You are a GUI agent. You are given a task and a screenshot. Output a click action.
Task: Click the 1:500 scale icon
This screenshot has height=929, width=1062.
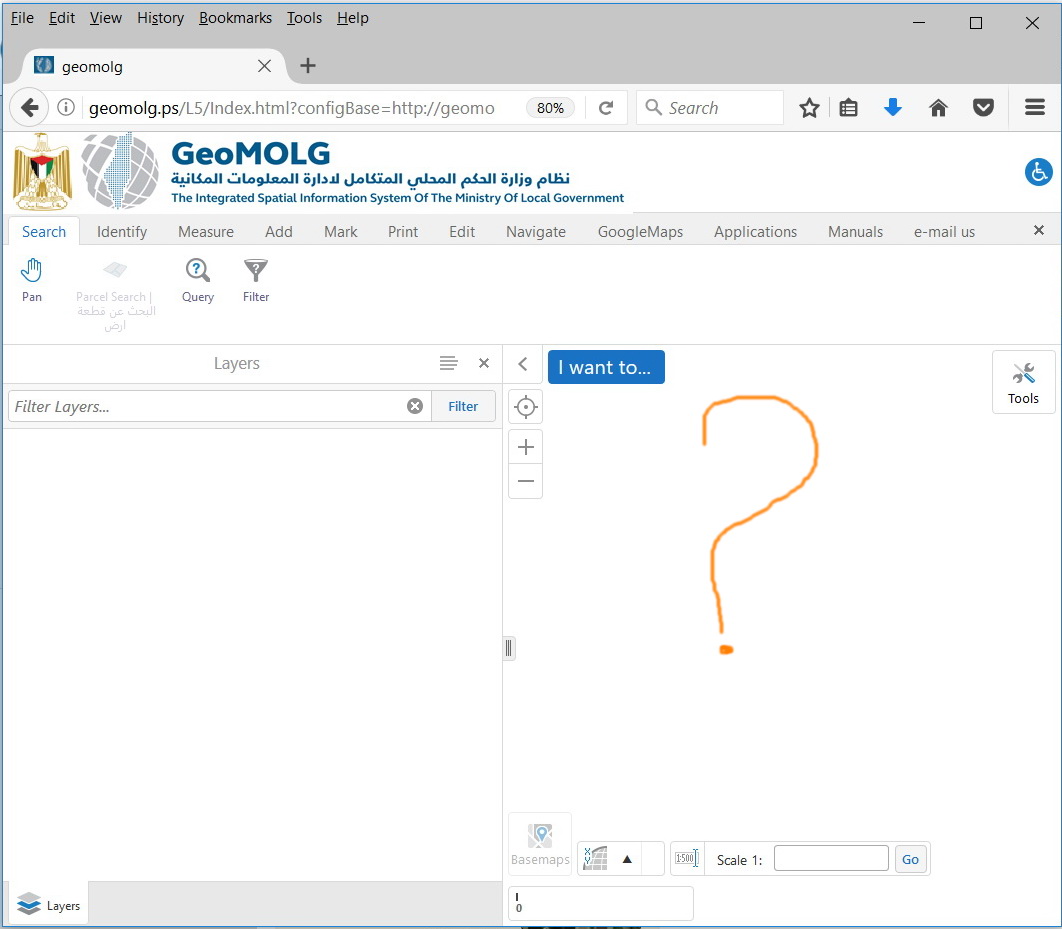coord(687,859)
